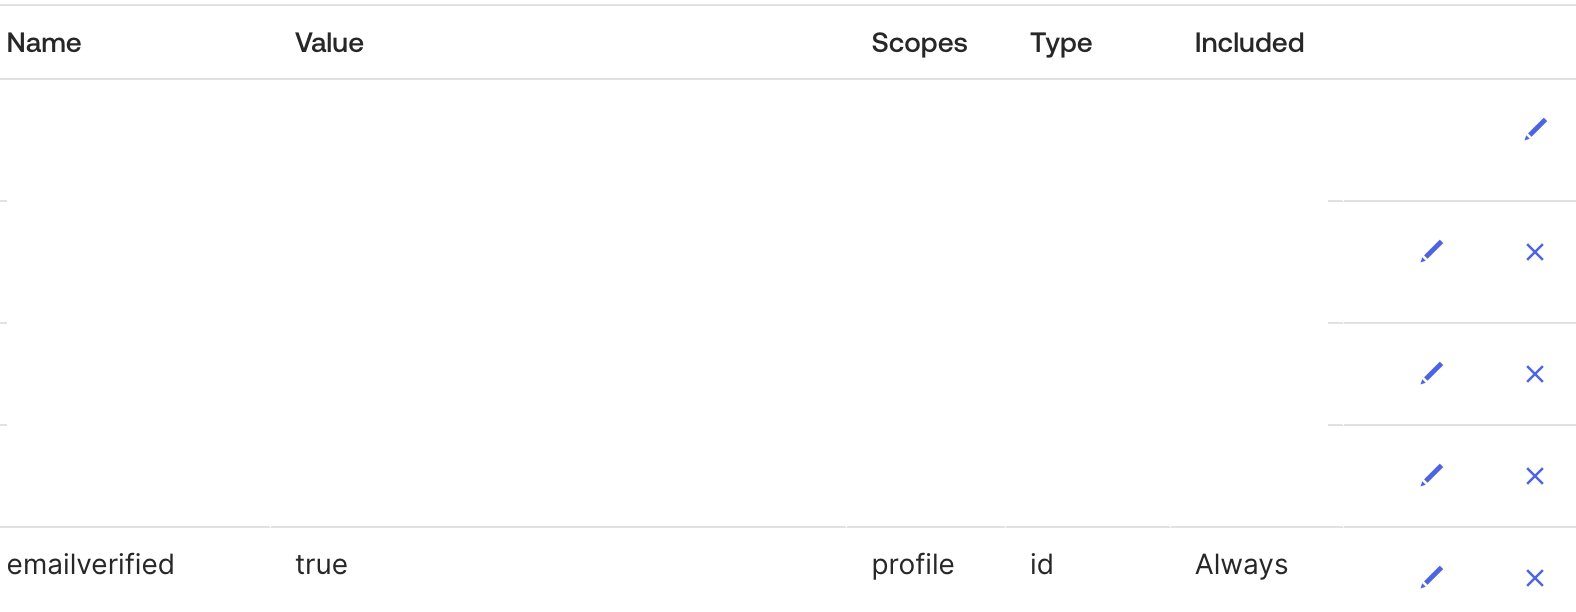This screenshot has width=1576, height=612.
Task: Click pencil icon in fourth table row
Action: tap(1432, 475)
